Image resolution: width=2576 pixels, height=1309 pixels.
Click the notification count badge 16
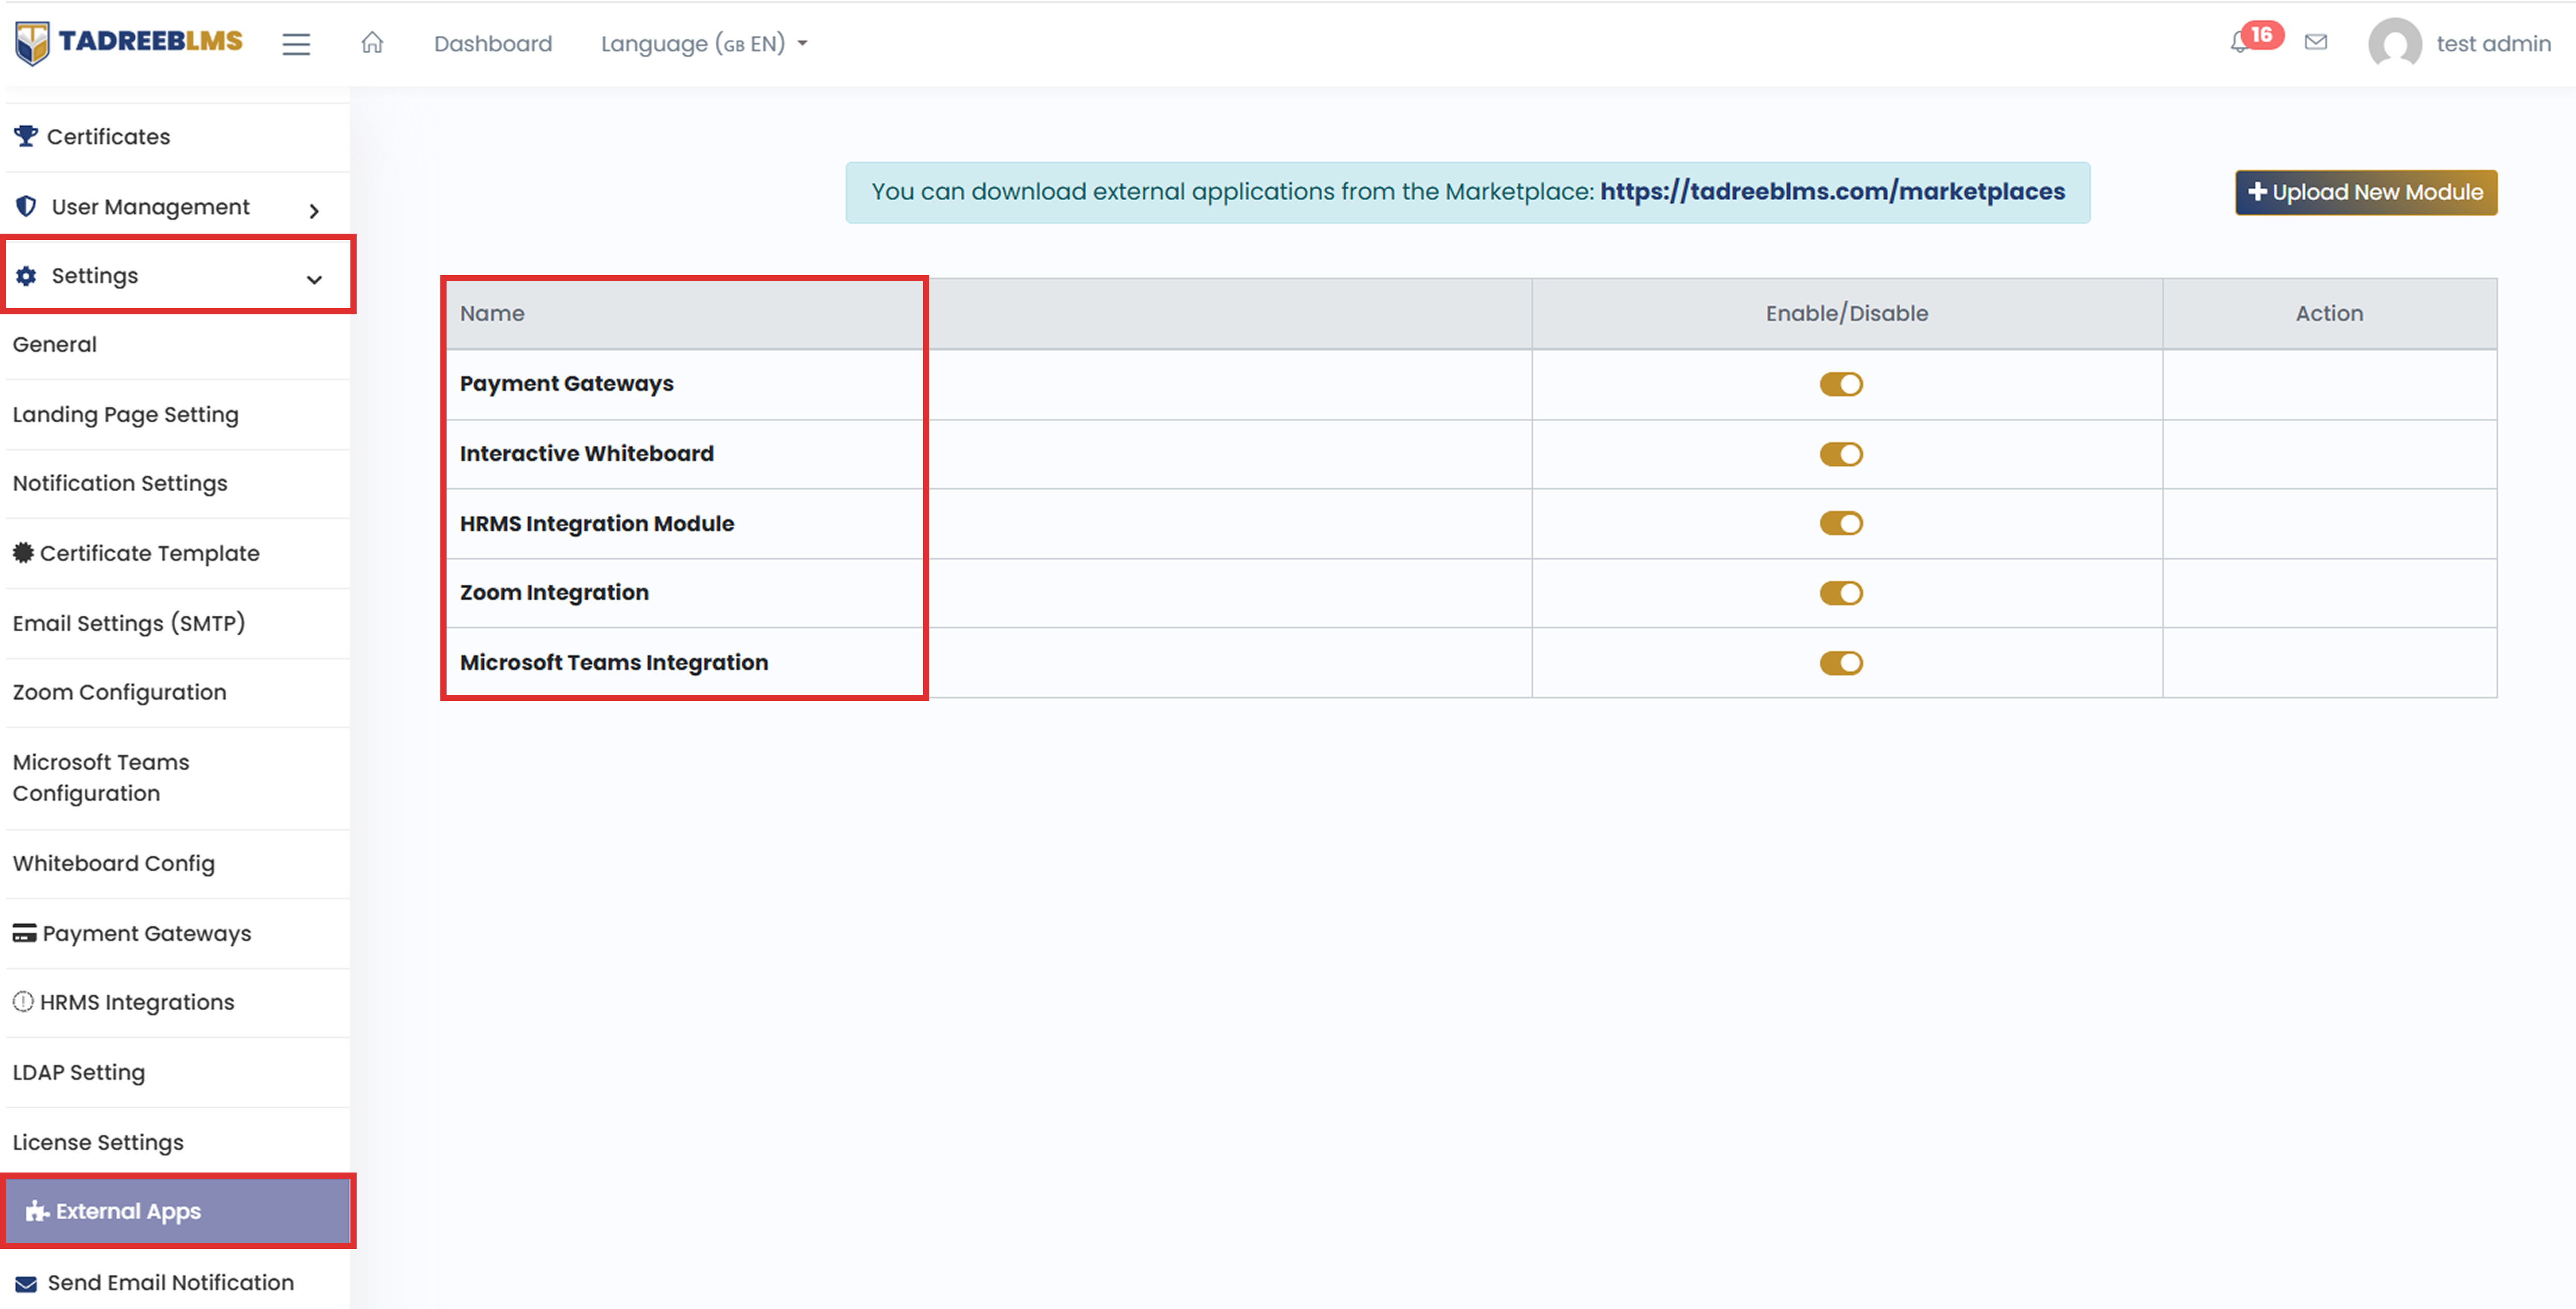(x=2262, y=34)
